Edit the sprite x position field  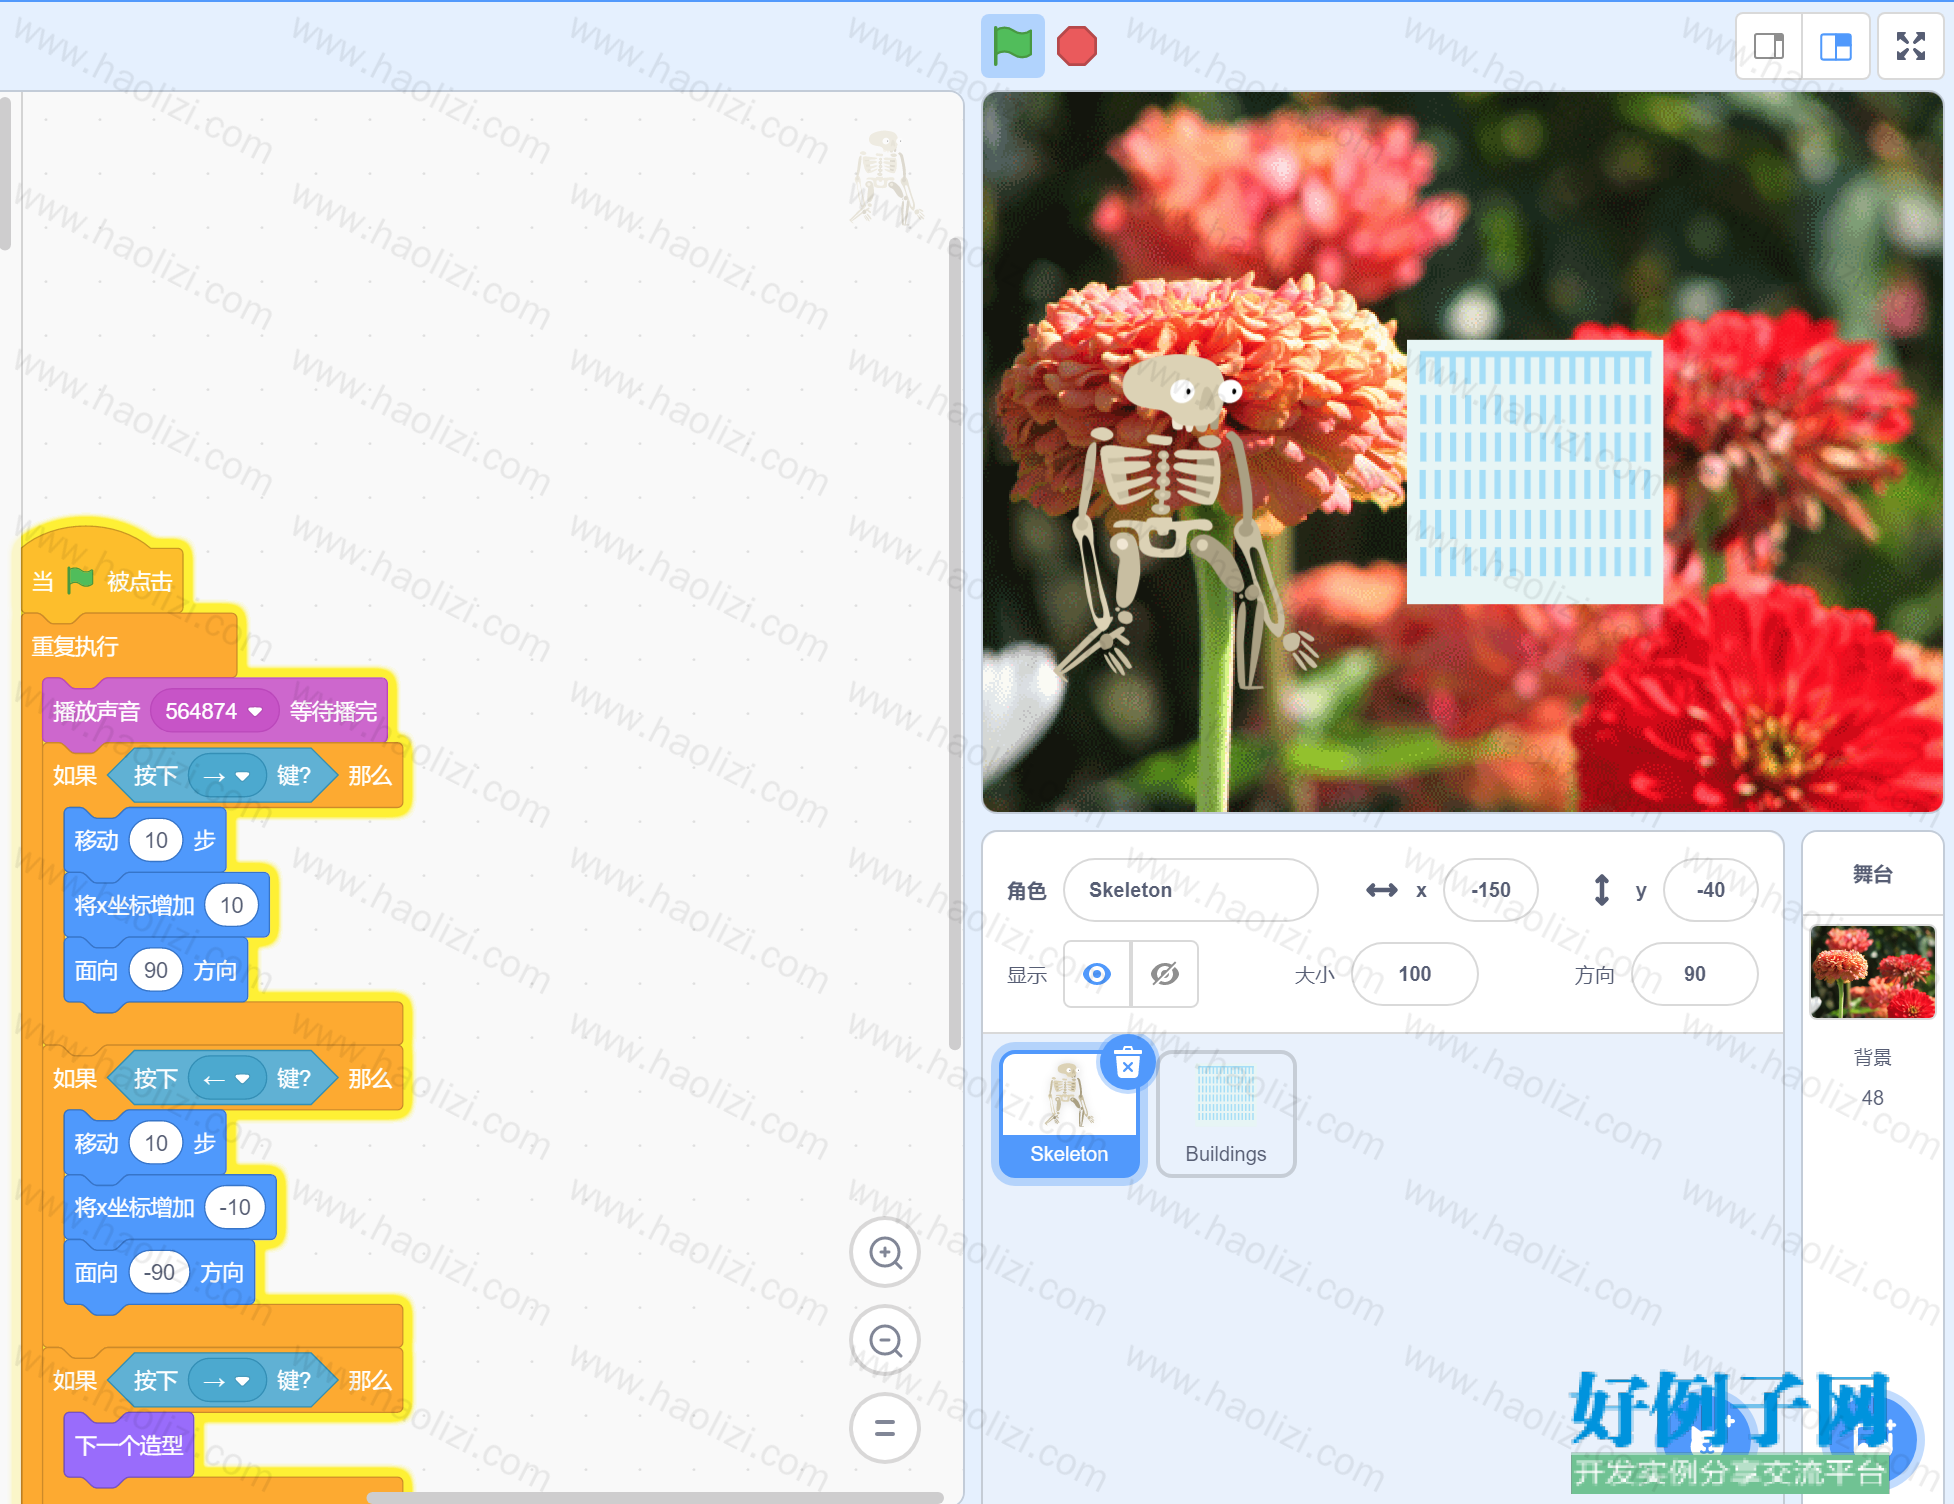click(1490, 890)
